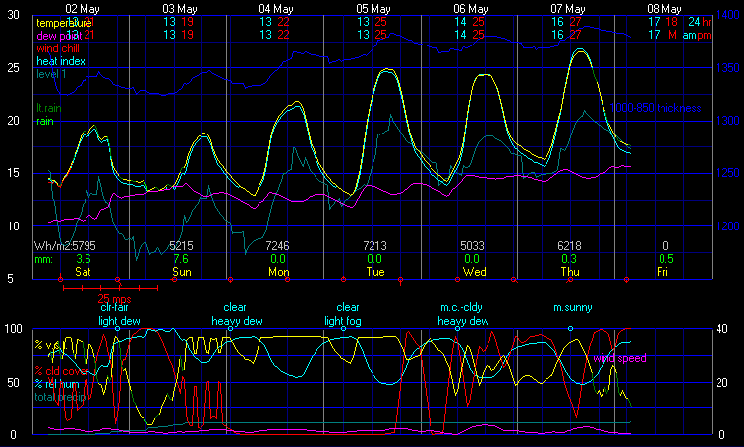Click the '1350' thickness axis value

728,68
